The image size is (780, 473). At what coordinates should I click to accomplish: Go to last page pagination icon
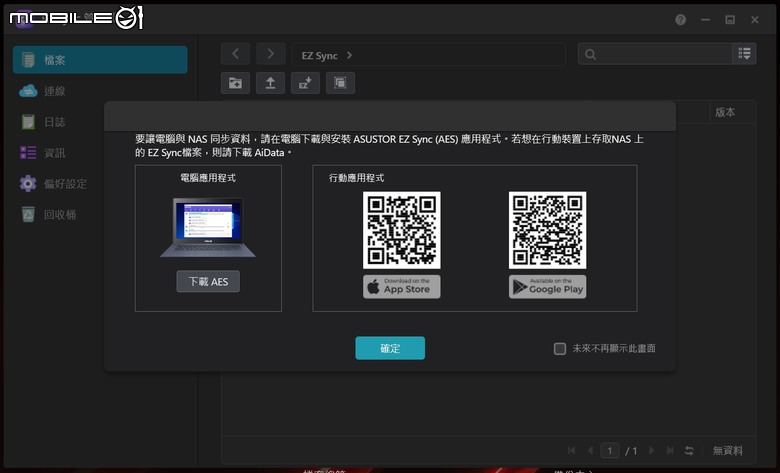670,450
